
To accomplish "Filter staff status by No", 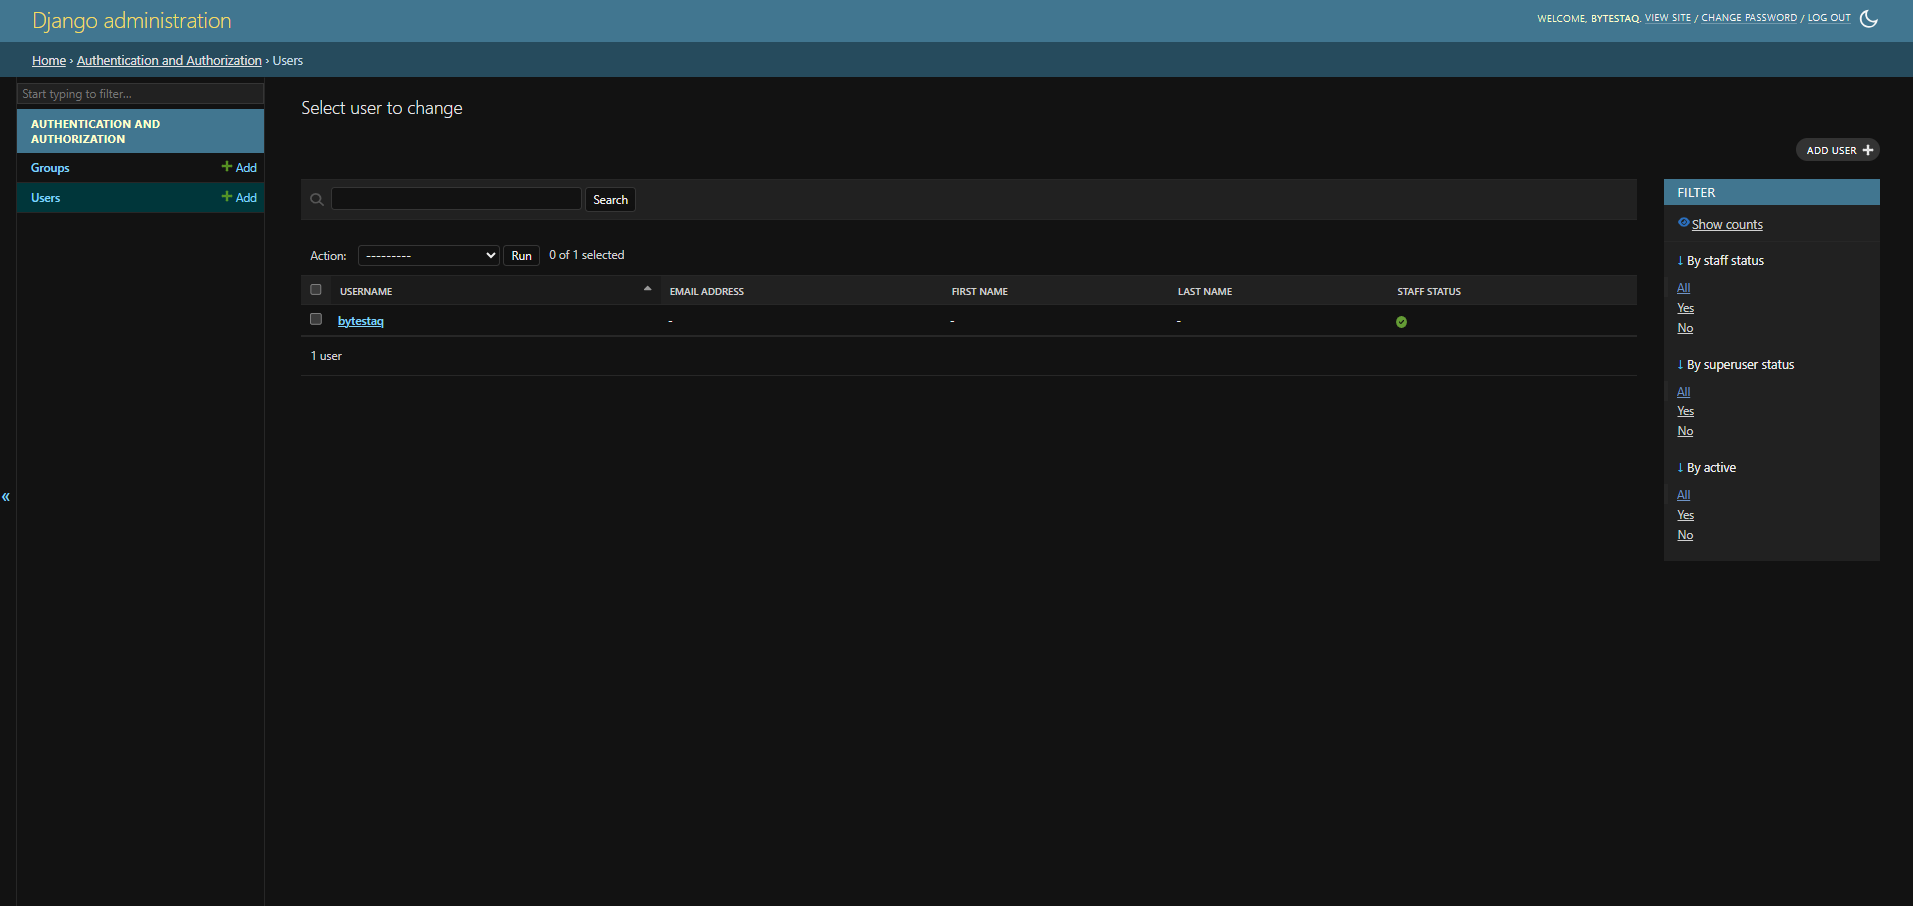I will tap(1685, 328).
